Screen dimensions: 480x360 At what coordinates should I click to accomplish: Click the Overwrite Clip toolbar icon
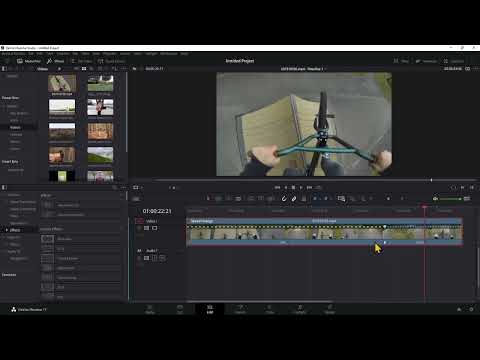point(261,198)
